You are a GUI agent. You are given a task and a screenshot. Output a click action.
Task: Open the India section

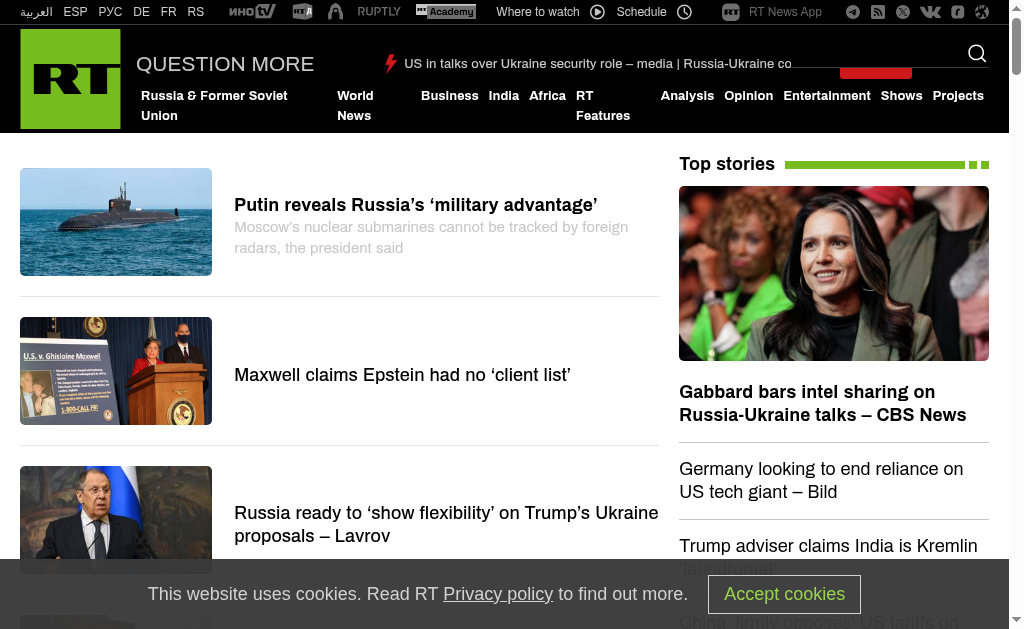click(504, 95)
